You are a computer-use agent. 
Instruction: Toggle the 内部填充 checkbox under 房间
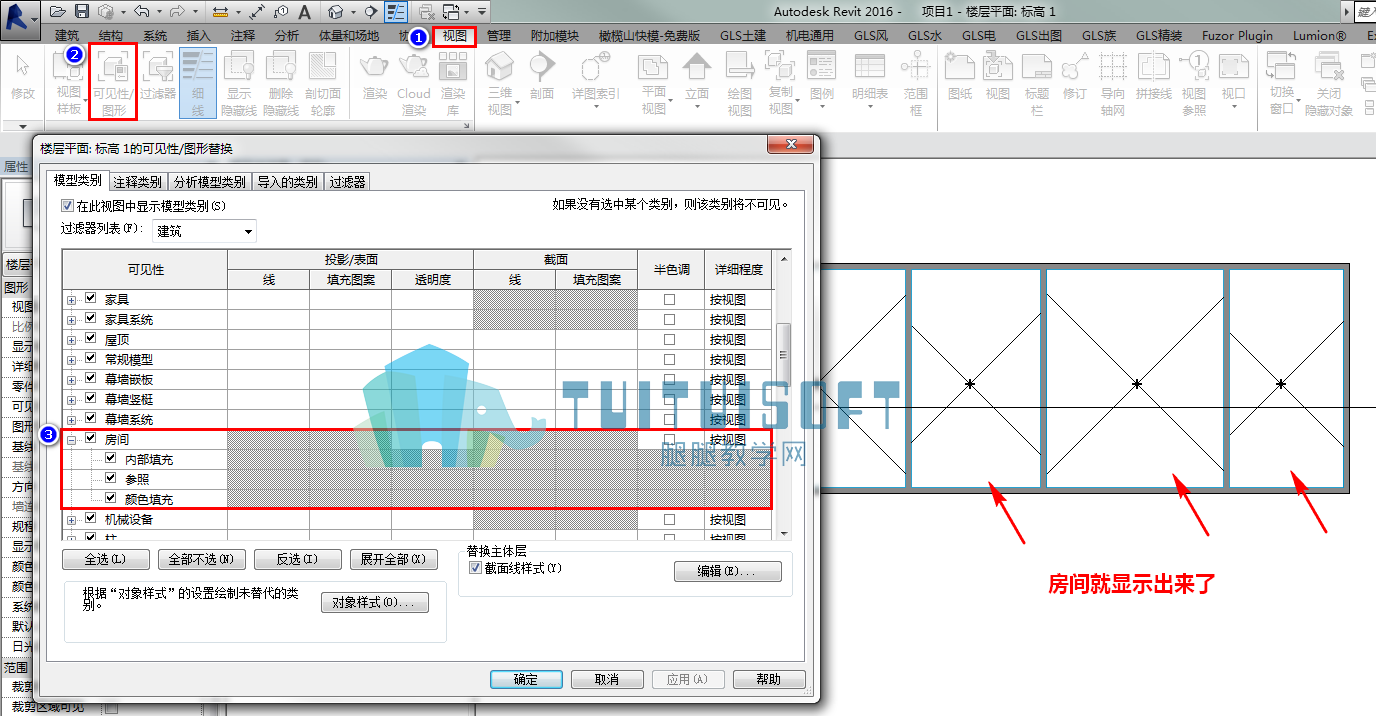[111, 459]
